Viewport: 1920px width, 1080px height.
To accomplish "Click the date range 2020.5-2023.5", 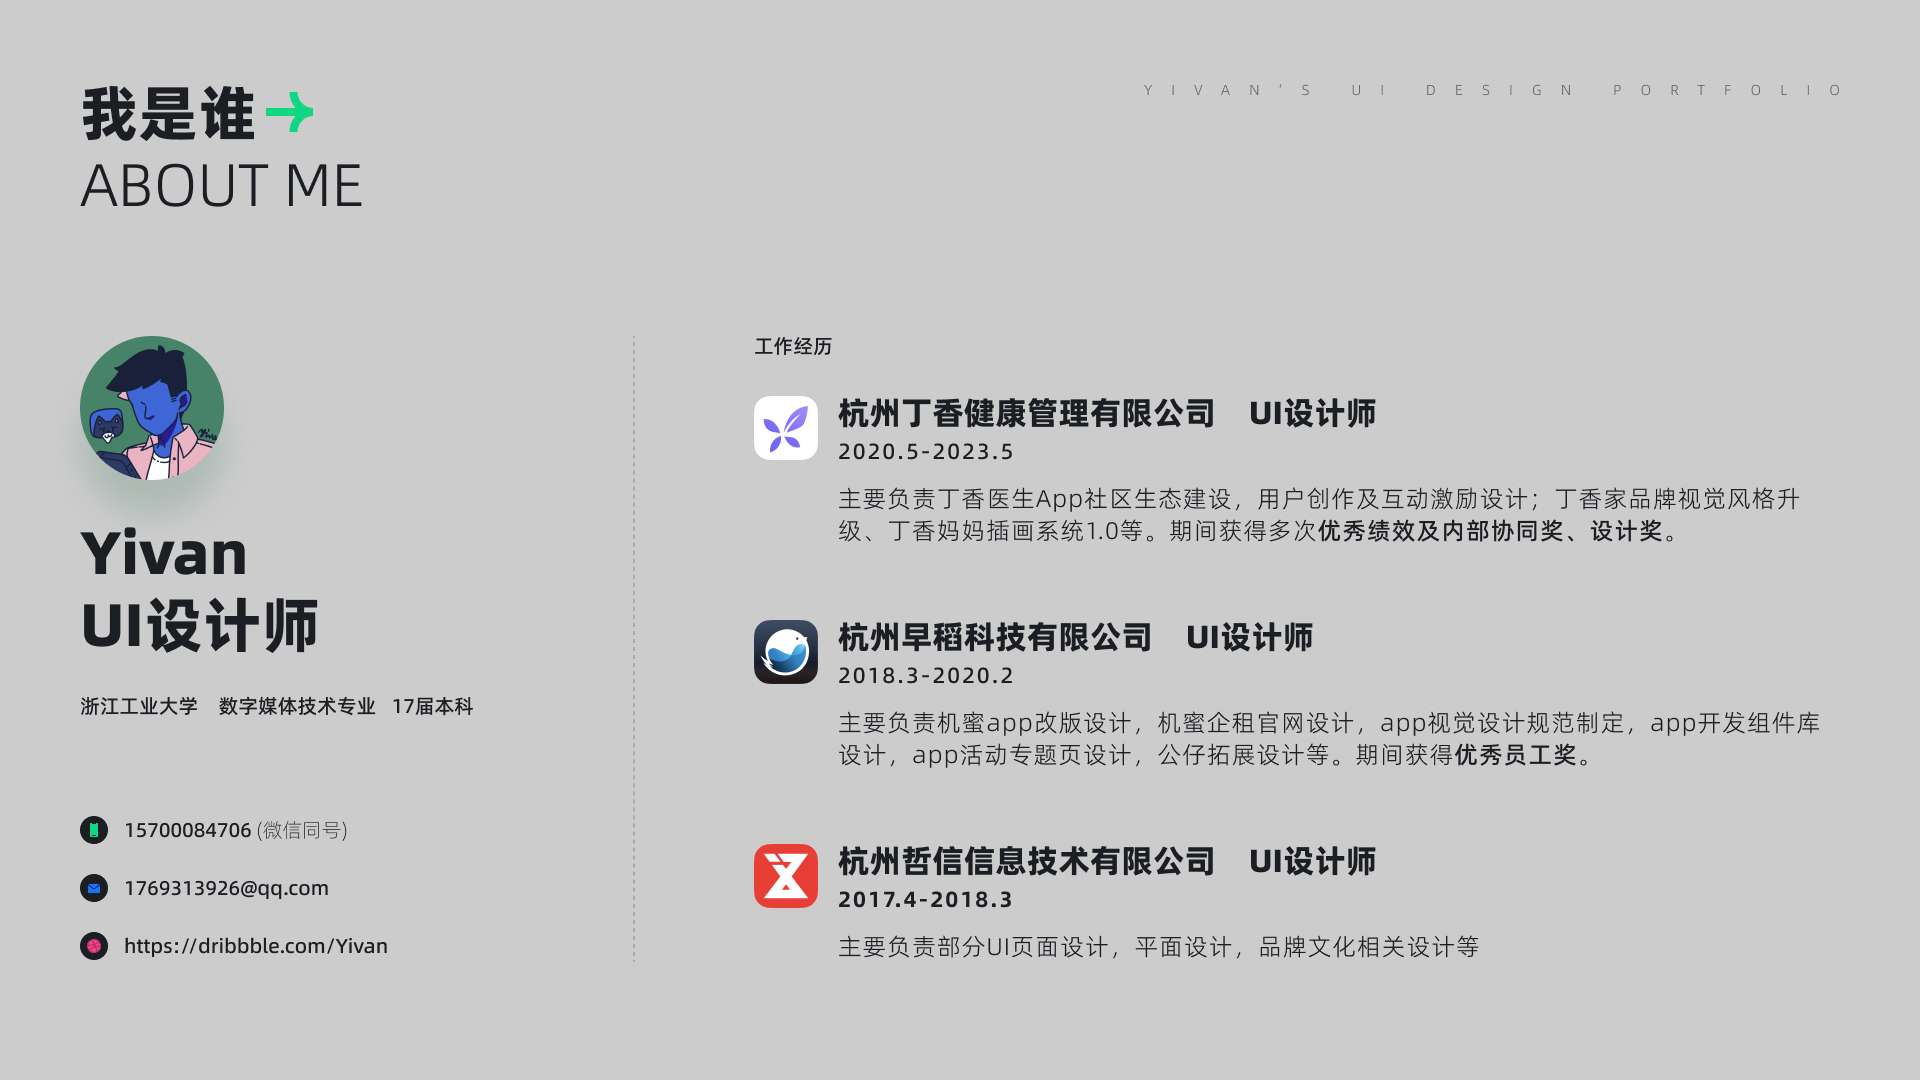I will point(926,451).
